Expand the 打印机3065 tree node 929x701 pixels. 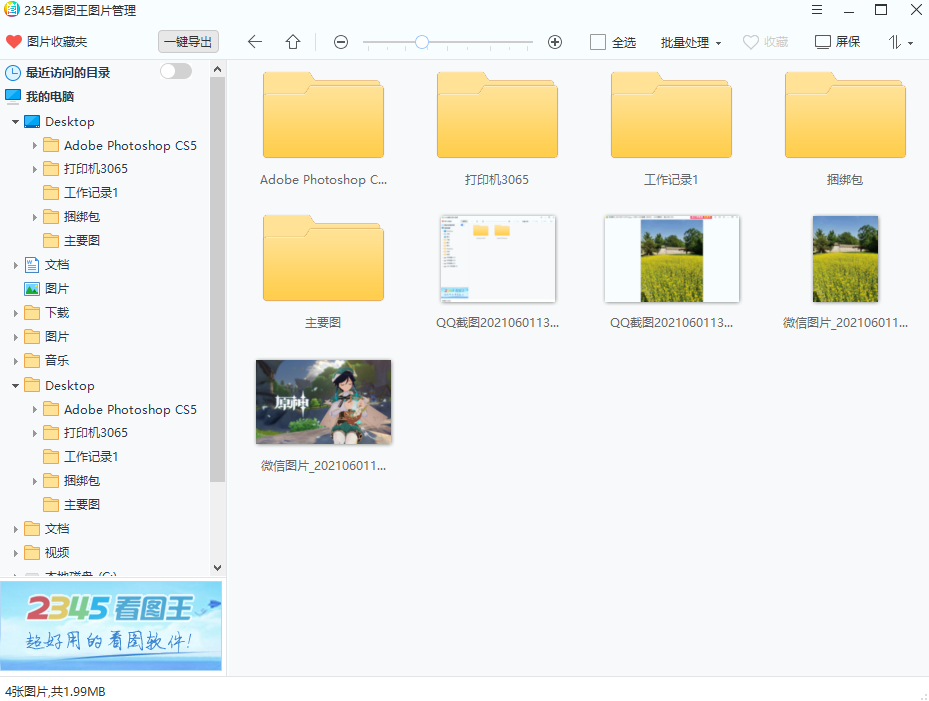(x=35, y=169)
